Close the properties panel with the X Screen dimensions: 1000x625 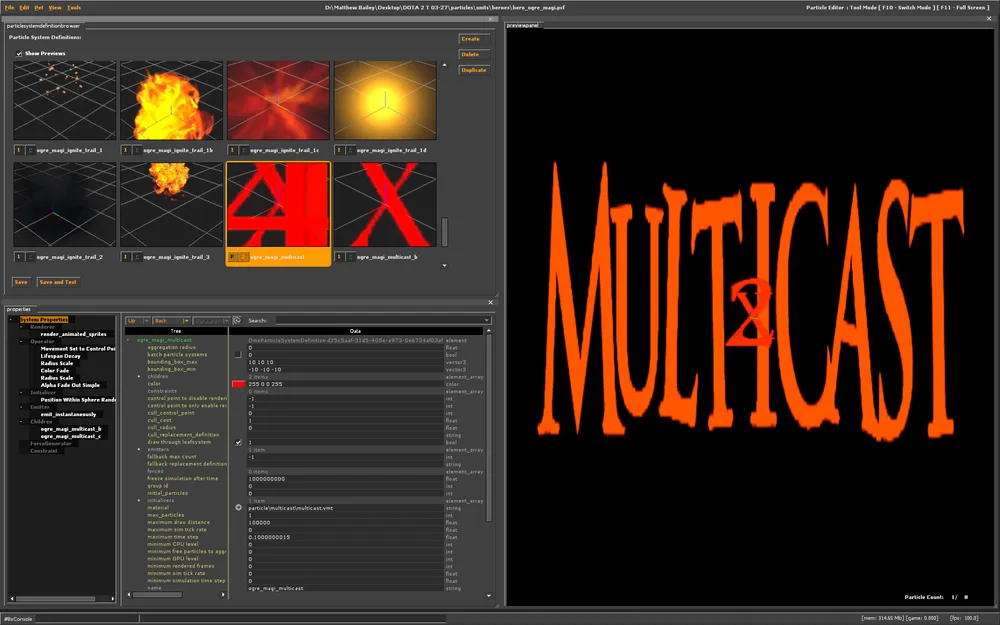click(x=490, y=301)
